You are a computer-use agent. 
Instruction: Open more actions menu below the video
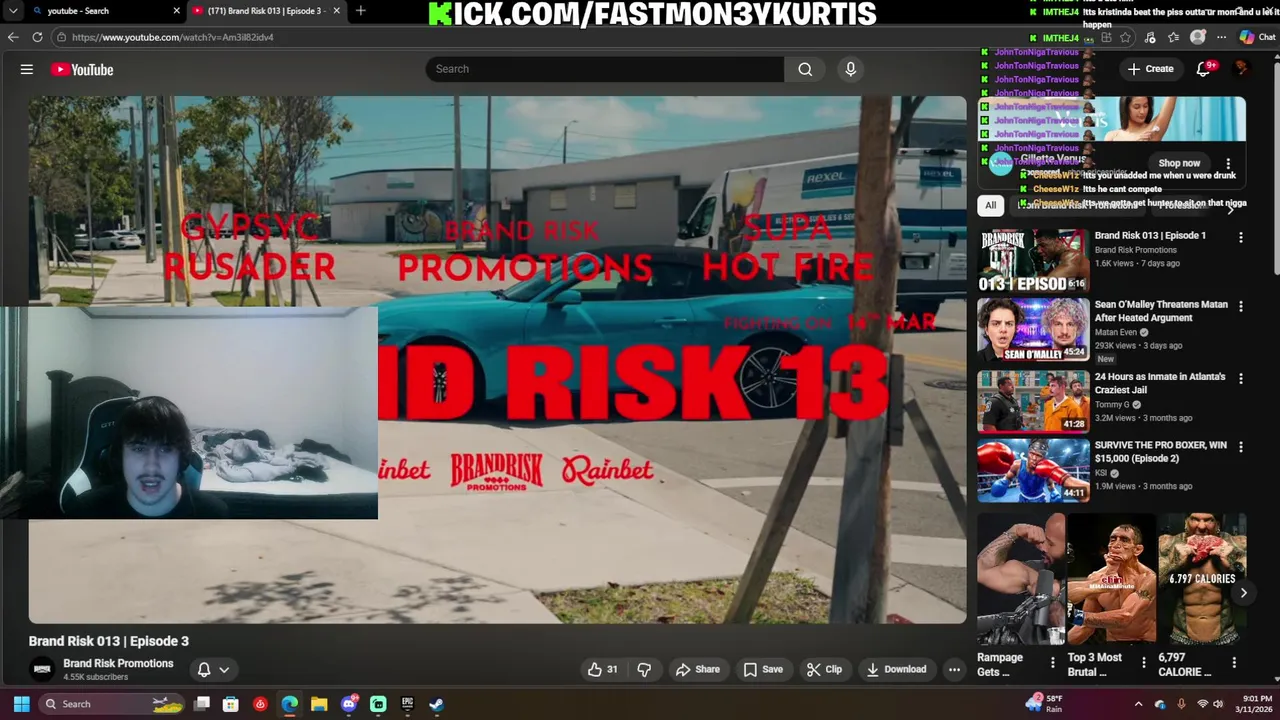point(955,669)
